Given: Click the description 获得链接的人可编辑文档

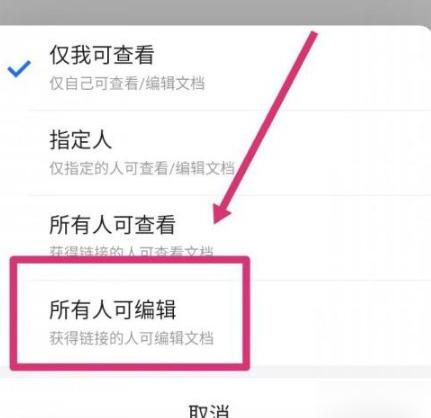Looking at the screenshot, I should click(131, 338).
